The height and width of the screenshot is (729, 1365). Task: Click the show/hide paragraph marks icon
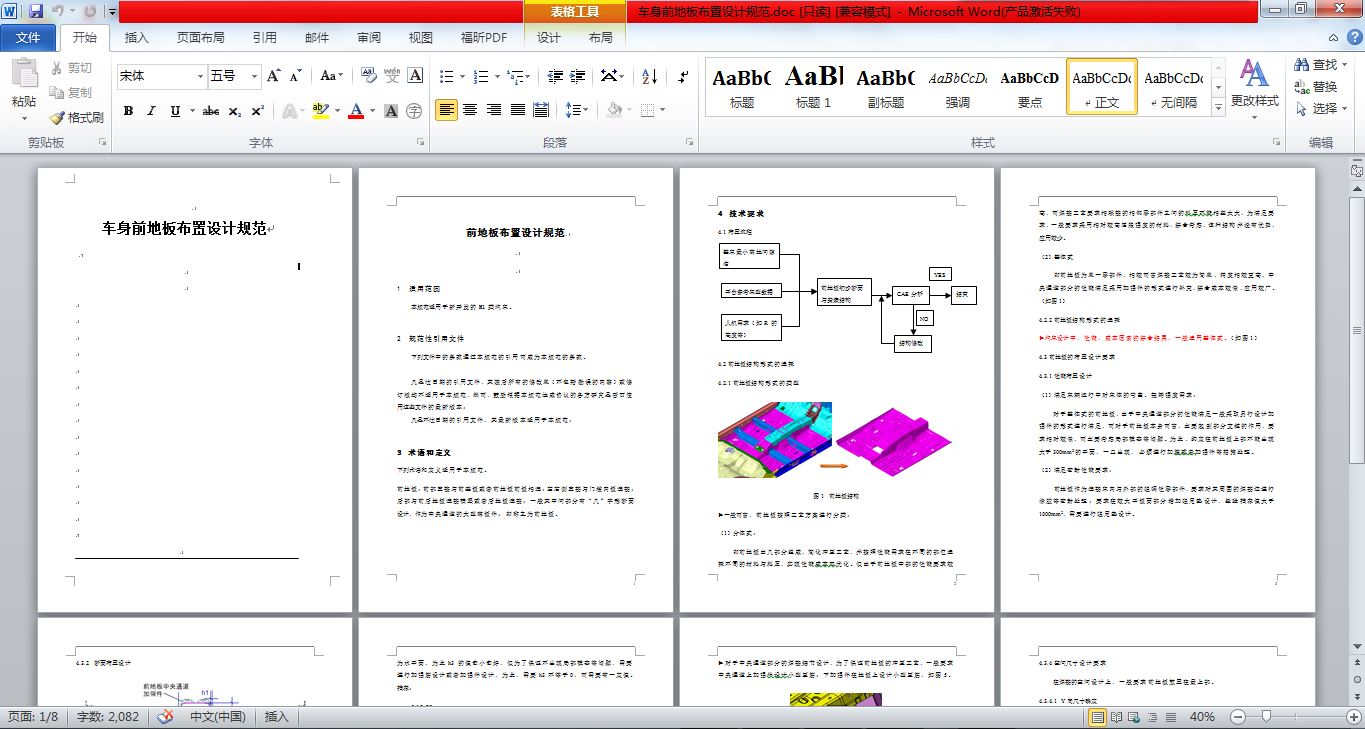click(683, 77)
